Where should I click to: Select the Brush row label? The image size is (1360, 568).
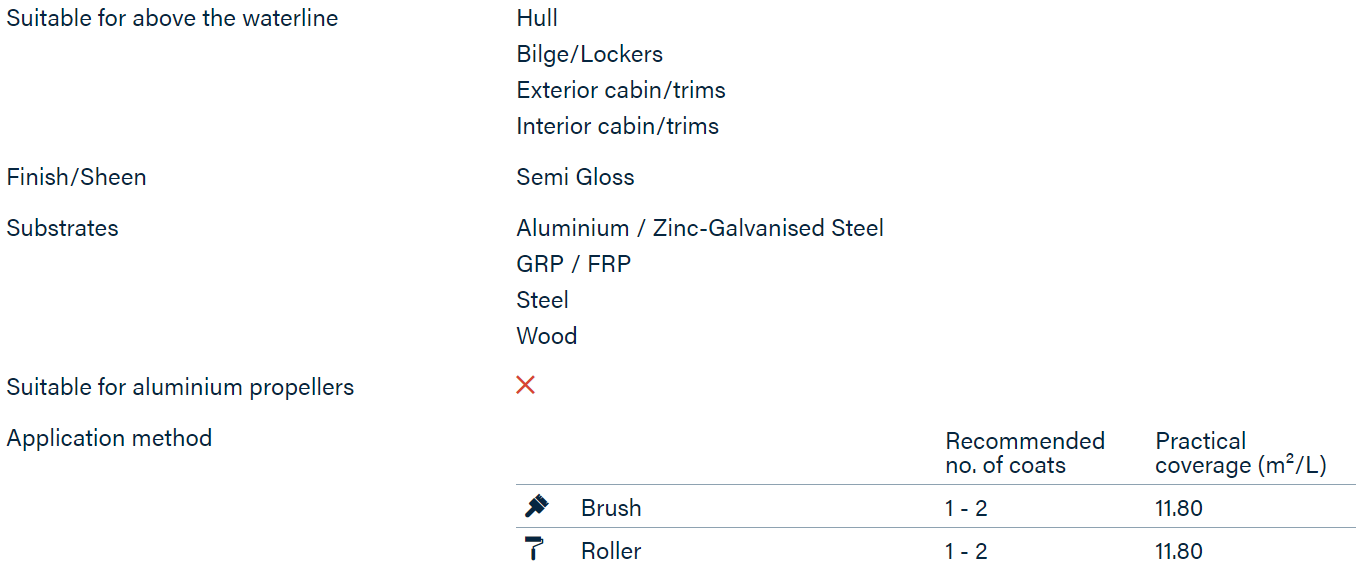point(611,508)
